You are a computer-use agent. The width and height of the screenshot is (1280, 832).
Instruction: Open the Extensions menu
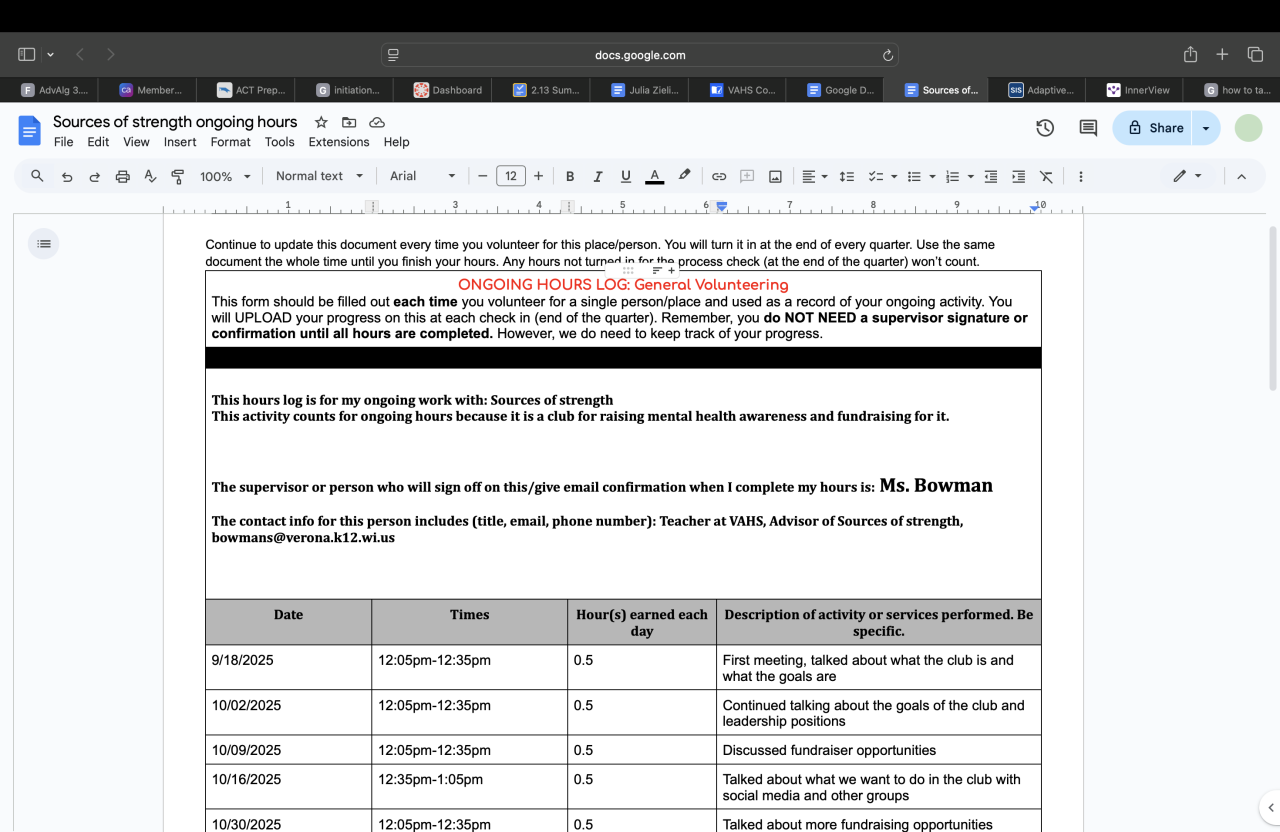(x=339, y=142)
